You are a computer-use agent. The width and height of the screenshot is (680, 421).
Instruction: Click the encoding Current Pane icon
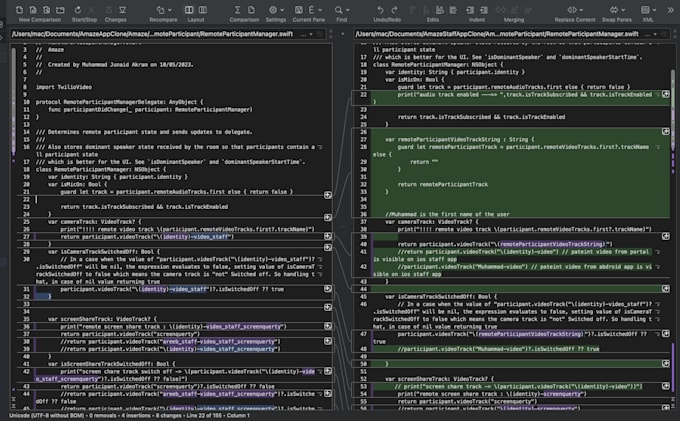click(311, 10)
